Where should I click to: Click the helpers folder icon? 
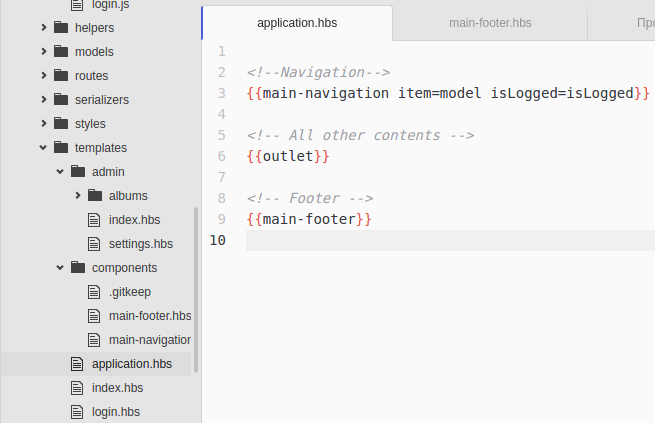point(61,28)
